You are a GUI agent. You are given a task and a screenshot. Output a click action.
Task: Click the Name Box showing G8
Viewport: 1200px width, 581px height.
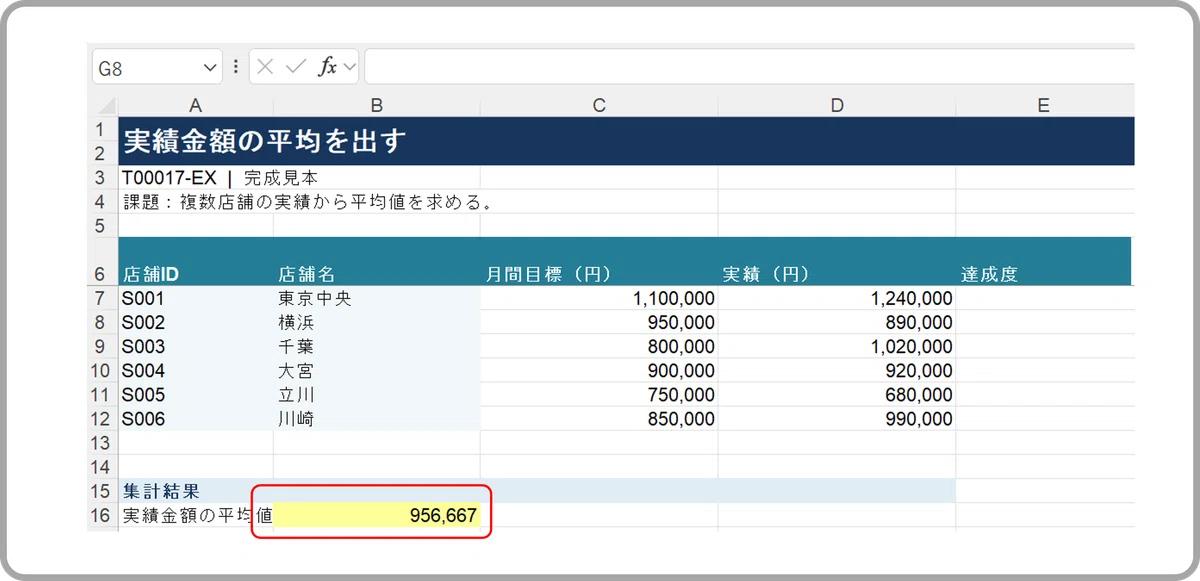point(158,67)
